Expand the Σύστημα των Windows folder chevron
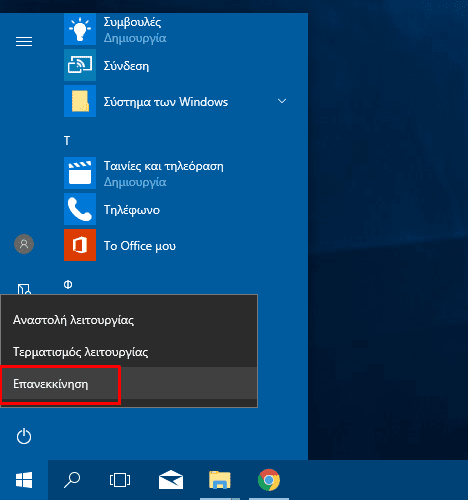 pyautogui.click(x=282, y=101)
